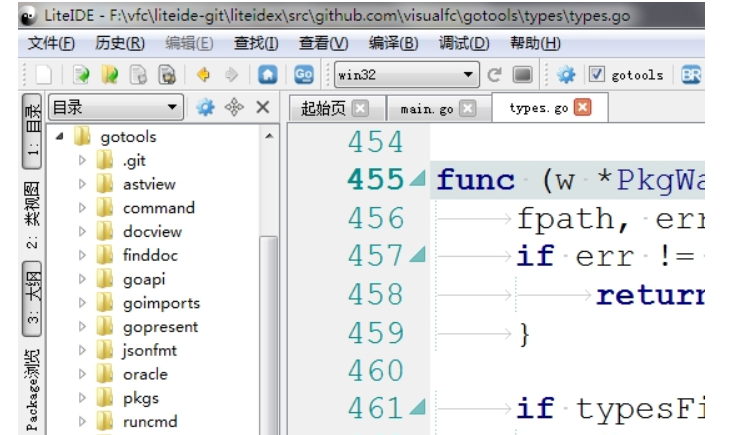Screen dimensions: 740x435
Task: Close the folder side panel
Action: 263,108
